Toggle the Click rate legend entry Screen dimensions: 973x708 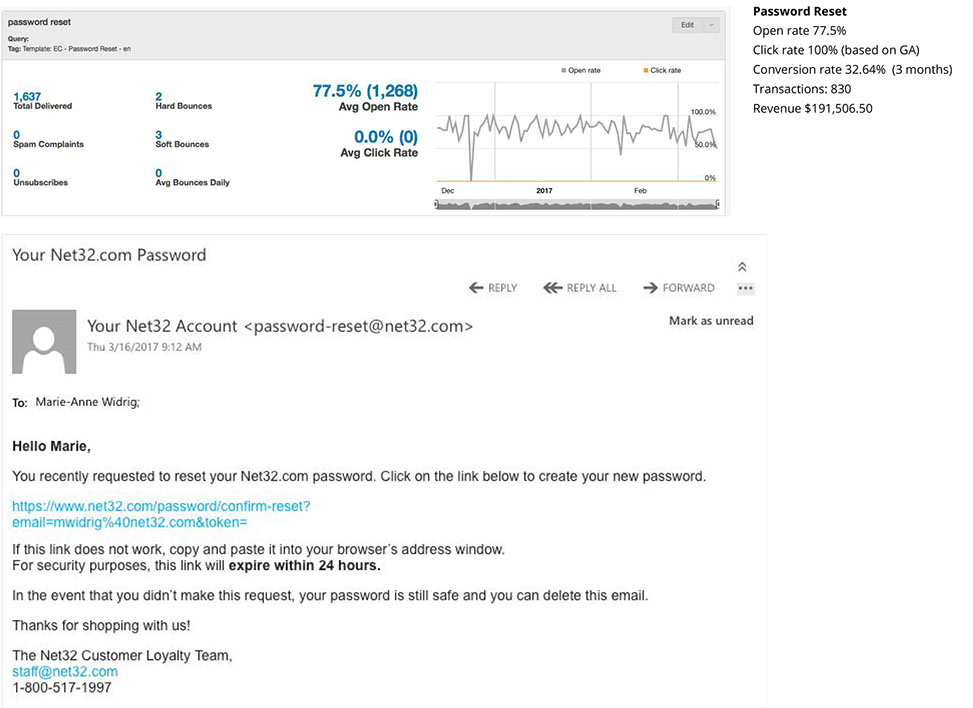662,70
